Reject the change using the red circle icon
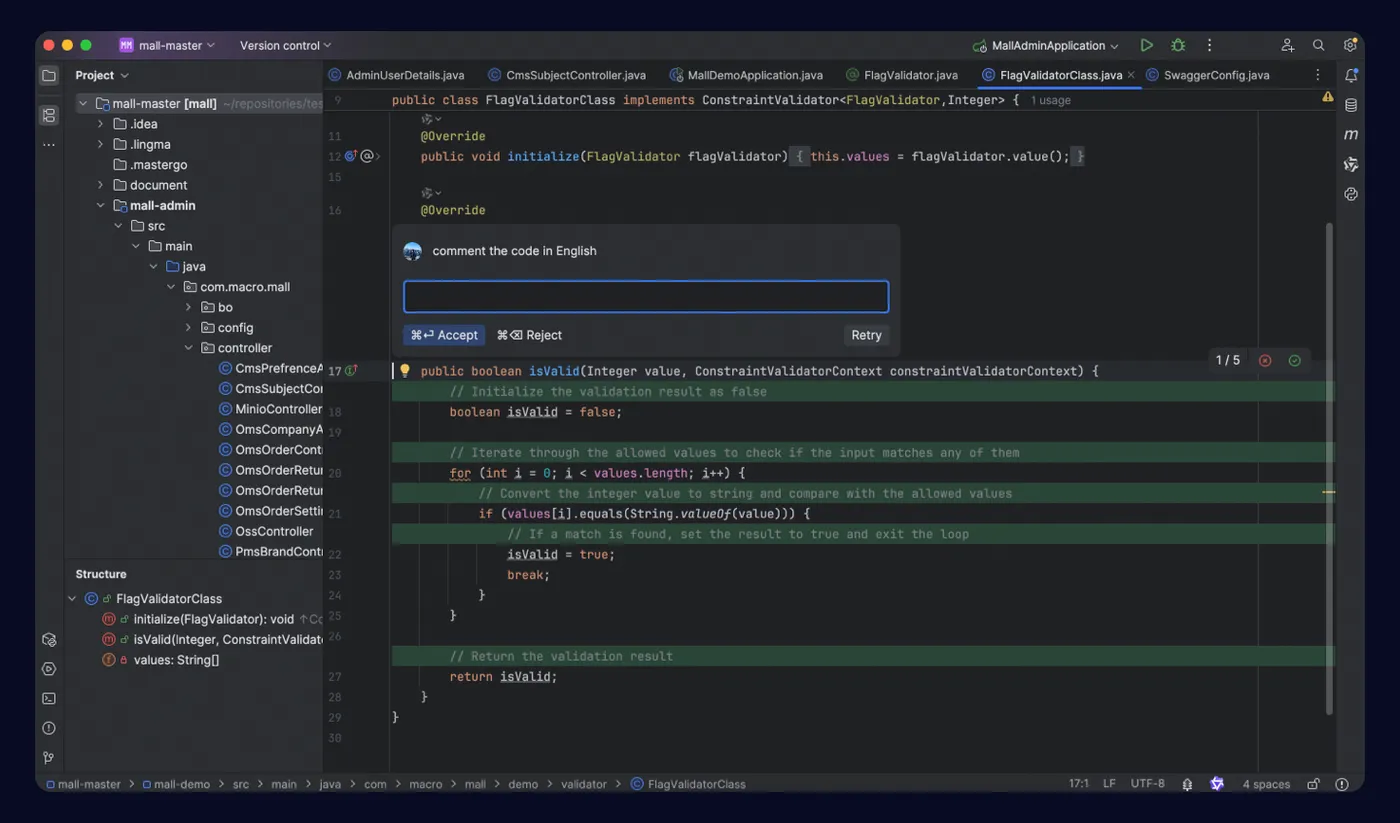The width and height of the screenshot is (1400, 823). (1265, 360)
